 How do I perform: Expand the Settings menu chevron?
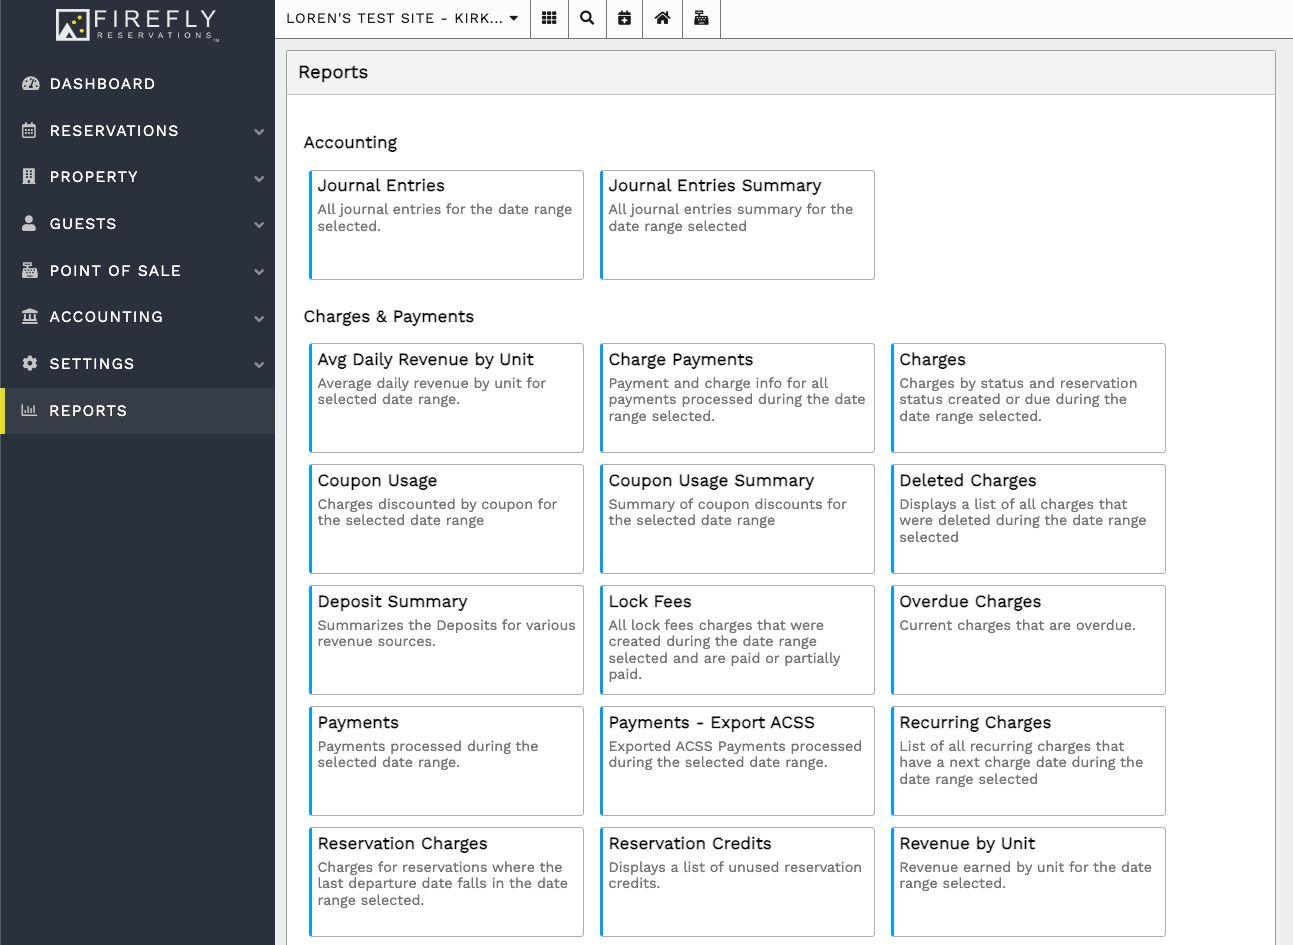pyautogui.click(x=259, y=365)
